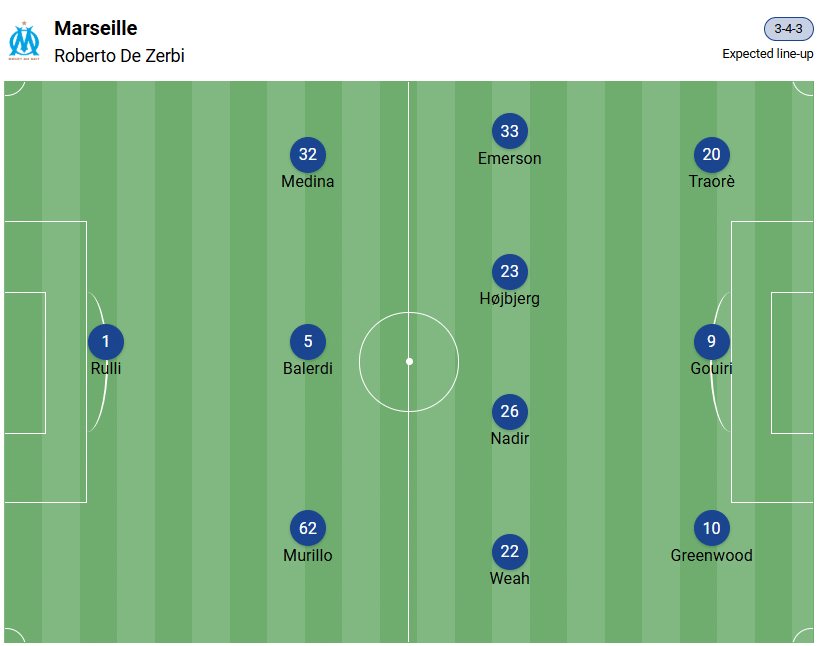
Task: Open Emerson's number 33 player badge
Action: click(x=510, y=132)
